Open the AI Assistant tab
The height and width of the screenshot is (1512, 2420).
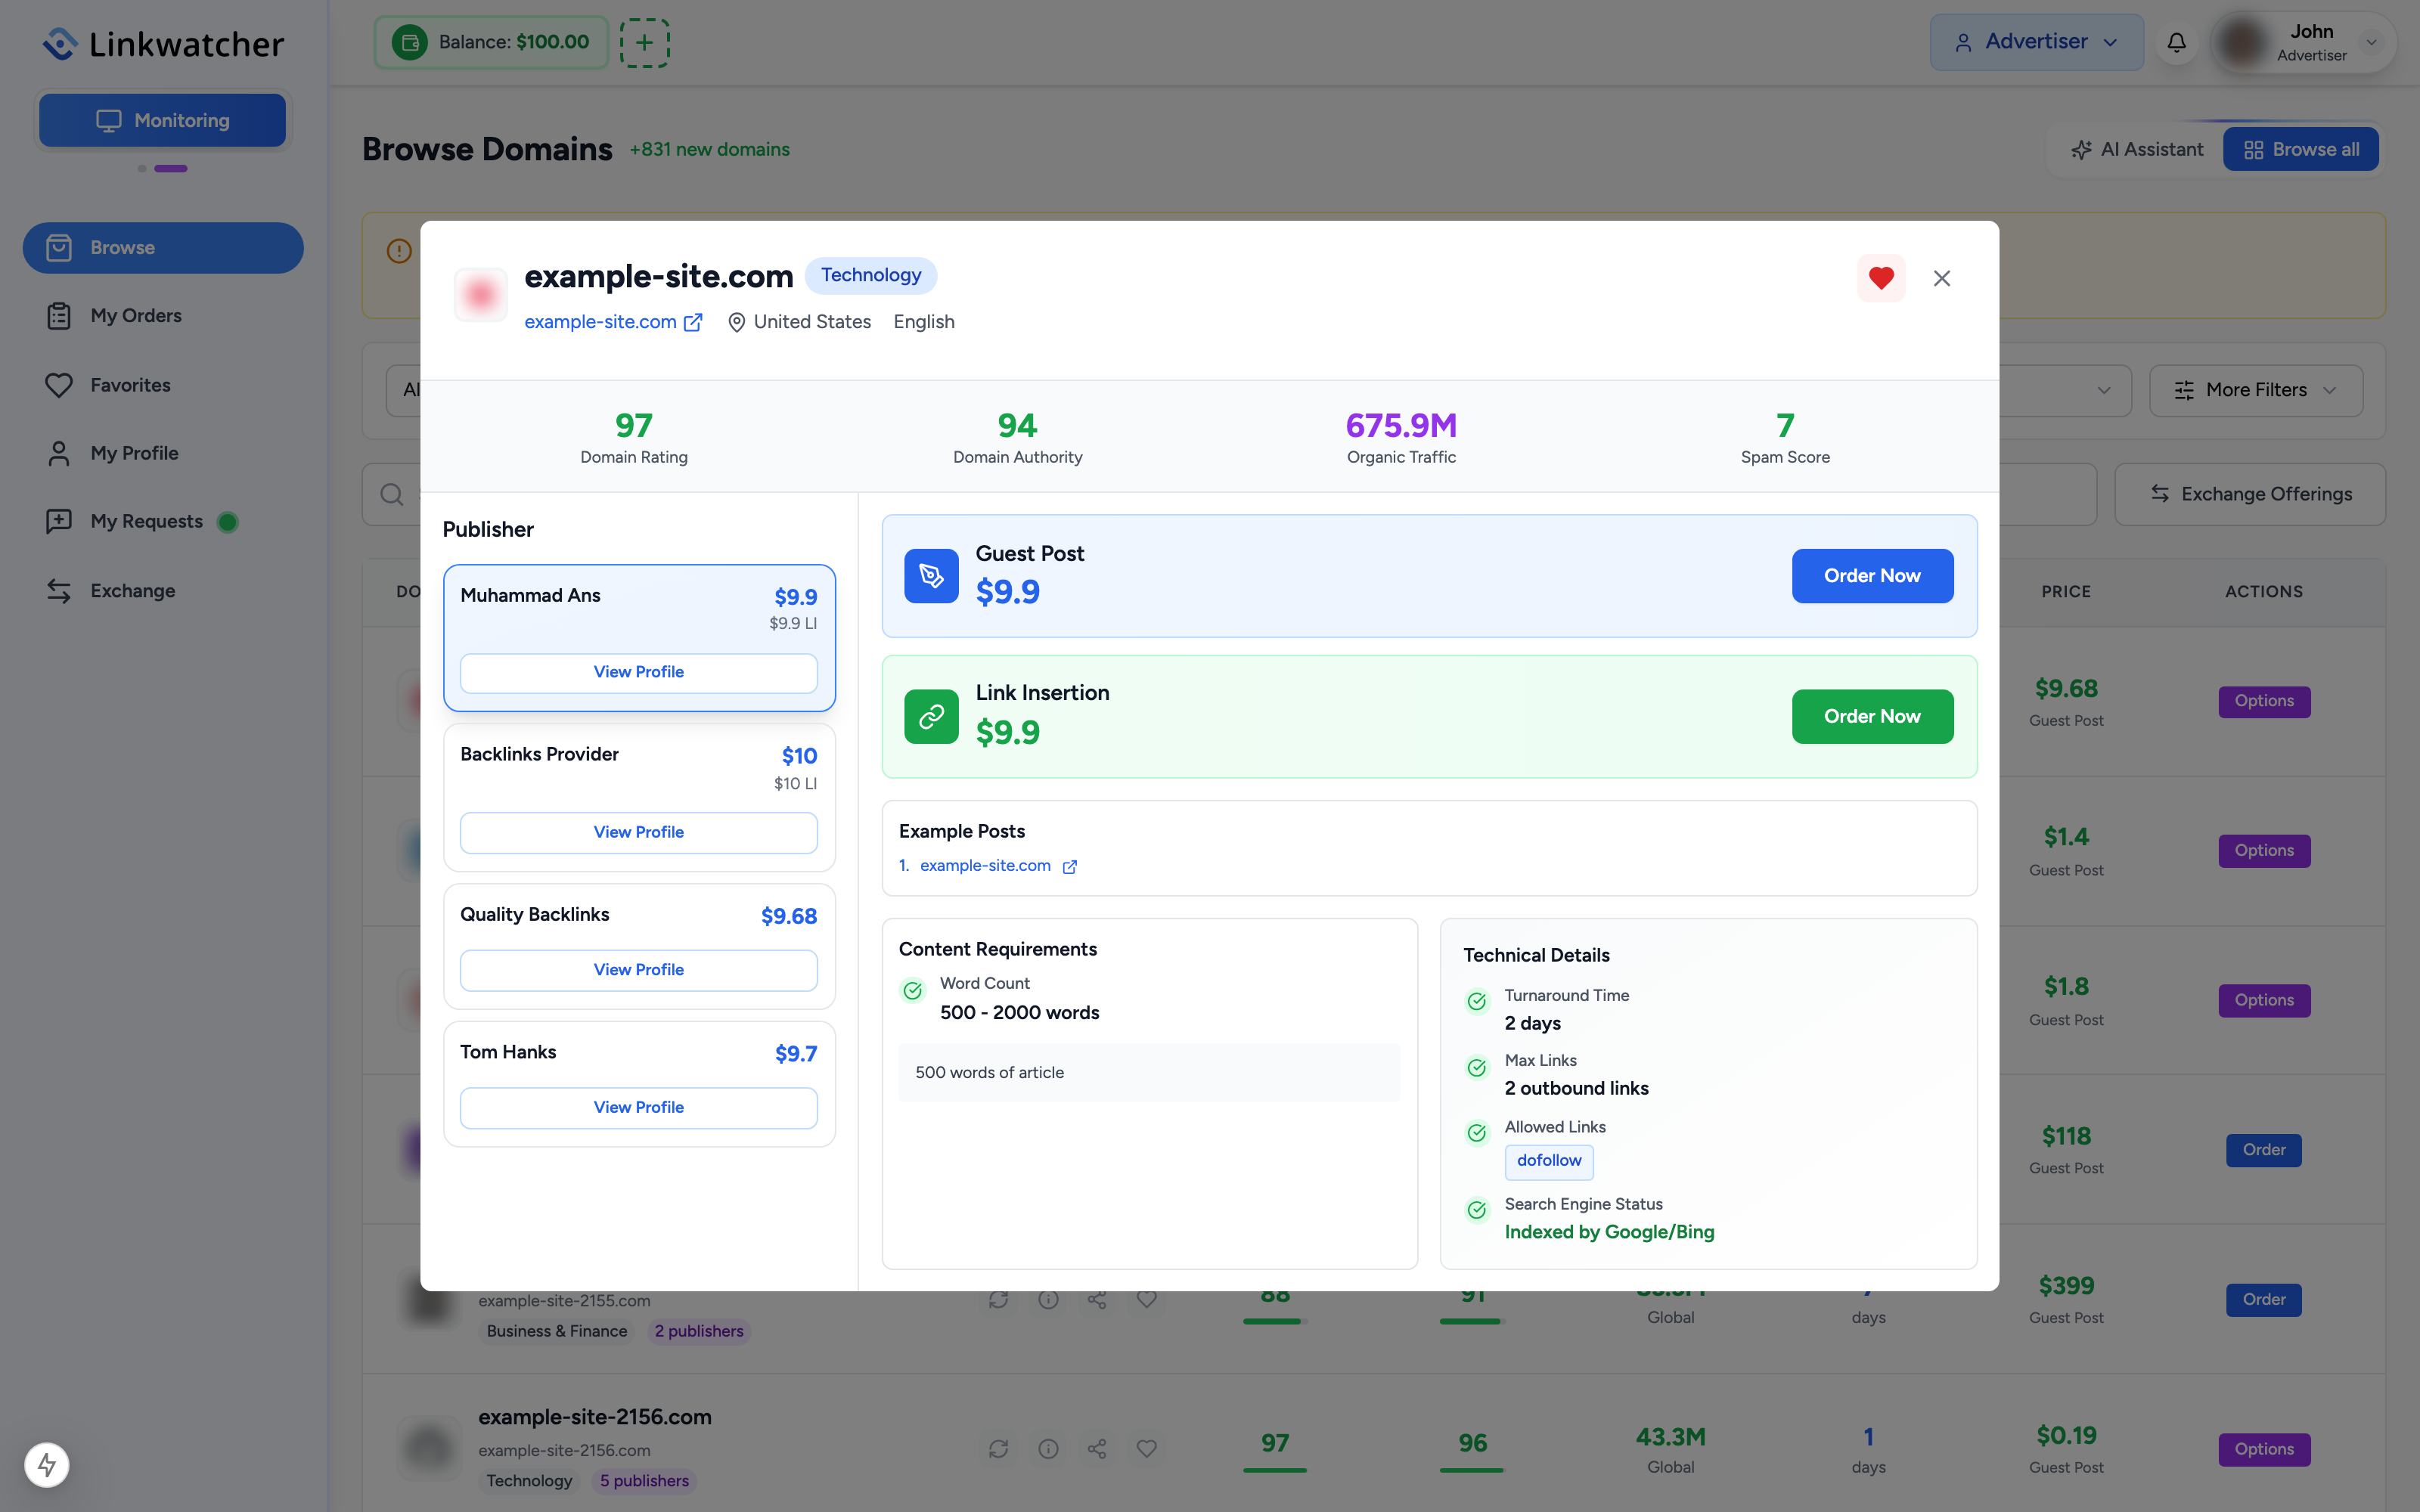point(2136,150)
